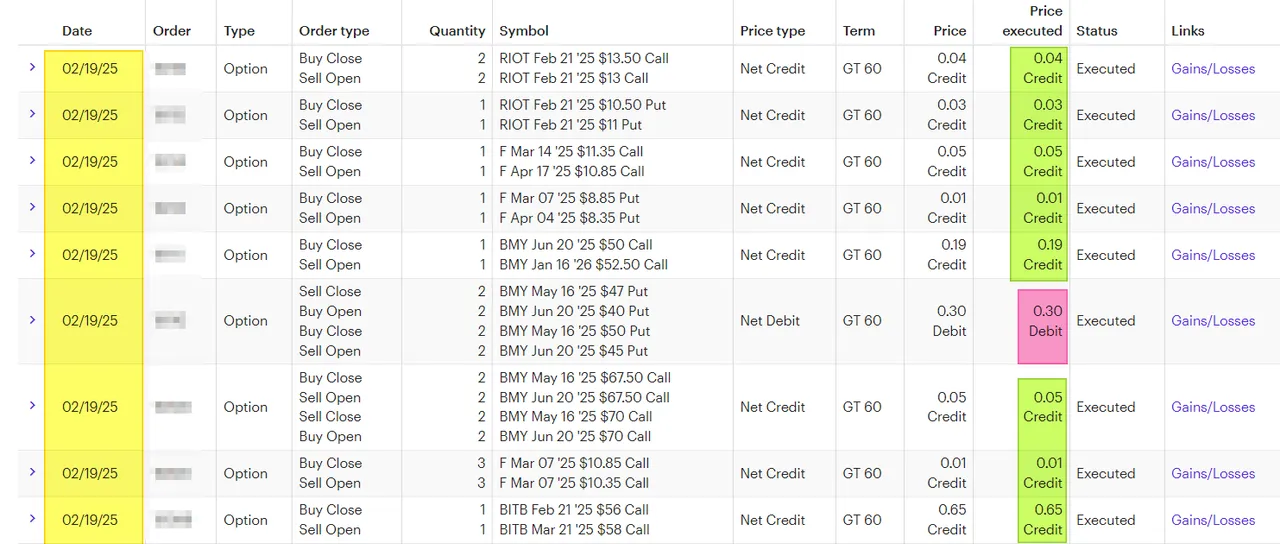This screenshot has height=544, width=1280.
Task: Expand the BMY $67.50 Call order row
Action: click(32, 406)
